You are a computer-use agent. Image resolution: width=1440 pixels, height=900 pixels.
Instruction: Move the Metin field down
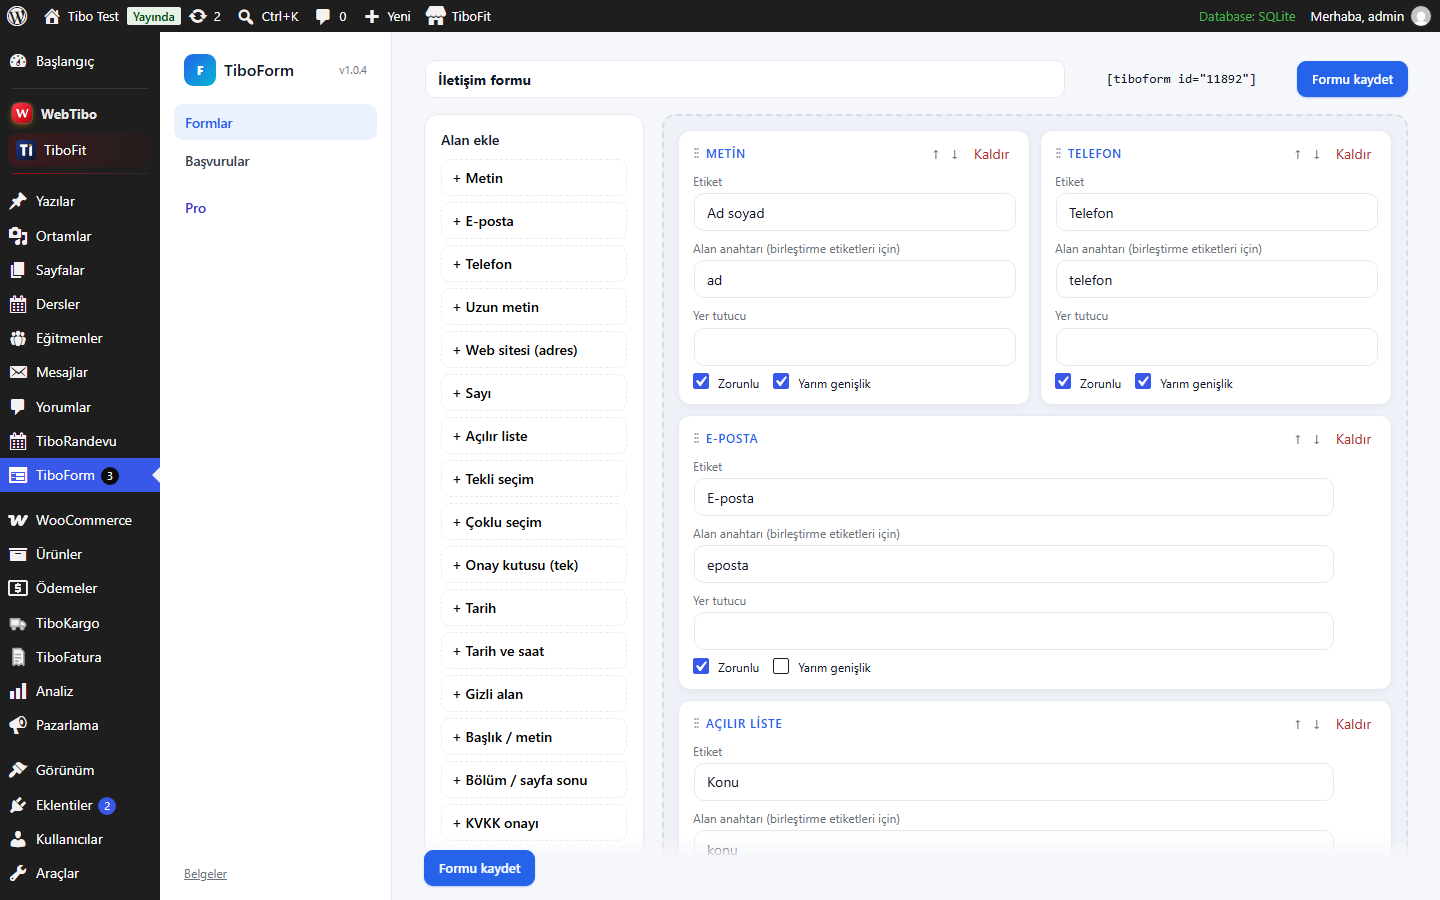pyautogui.click(x=955, y=154)
